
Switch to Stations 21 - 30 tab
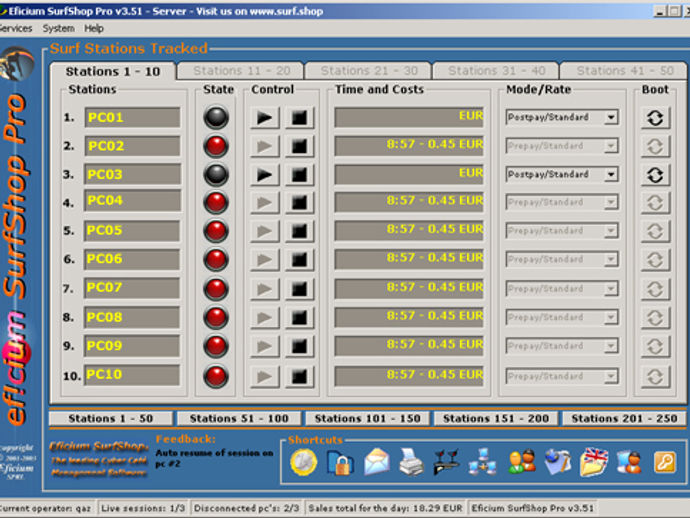tap(369, 71)
